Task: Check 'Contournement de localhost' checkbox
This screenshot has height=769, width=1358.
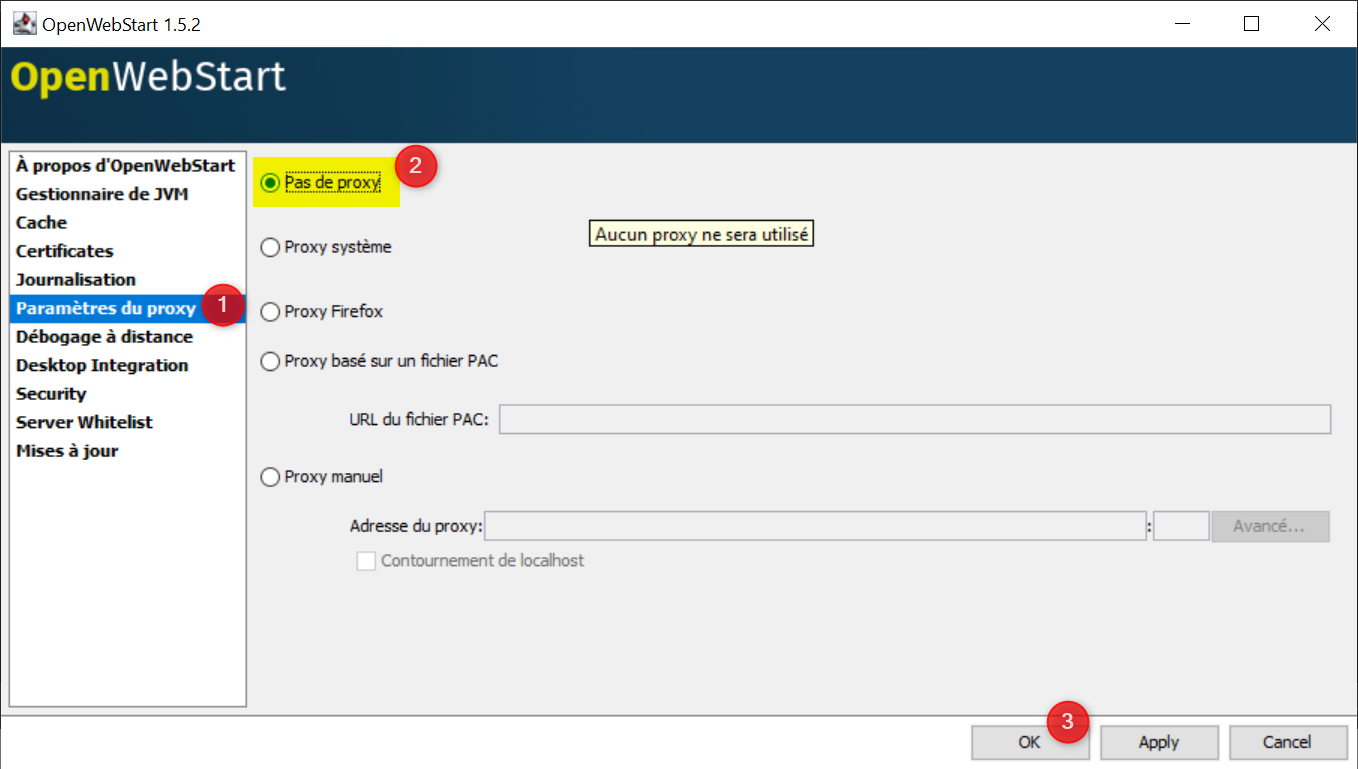Action: pos(366,561)
